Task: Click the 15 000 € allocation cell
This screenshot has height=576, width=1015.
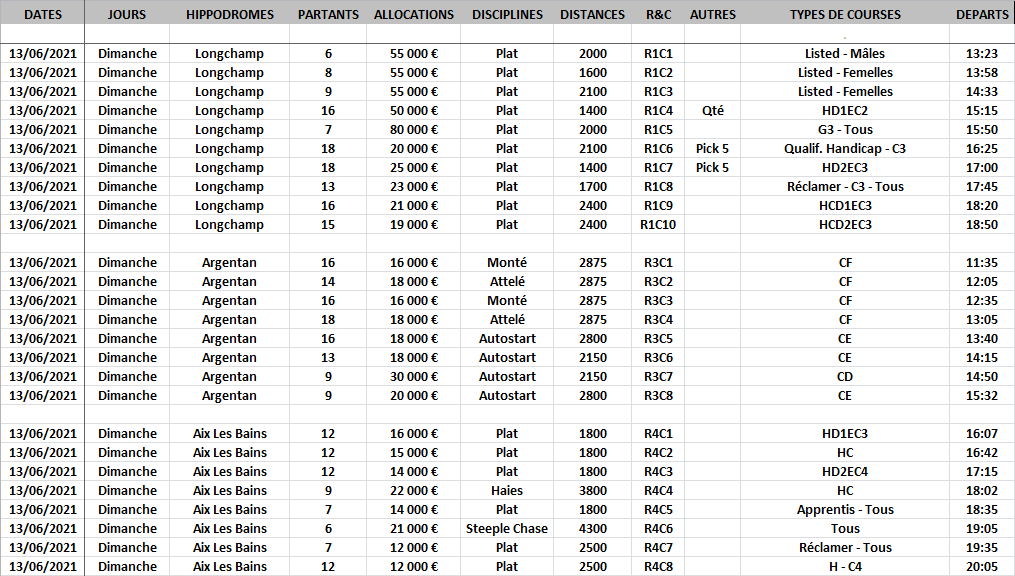Action: 414,452
